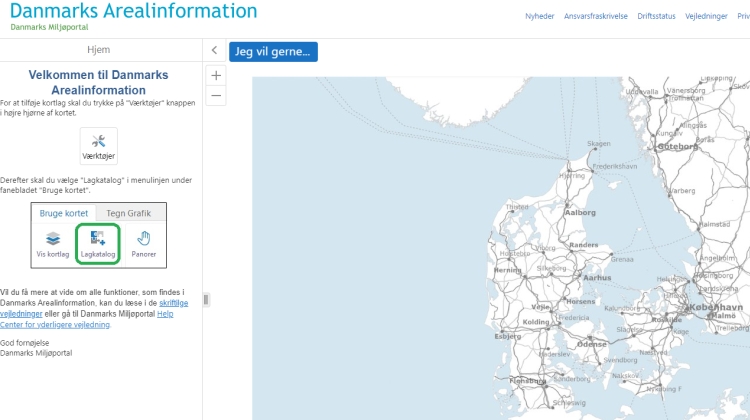Click the panel divider grip handle

tap(206, 300)
